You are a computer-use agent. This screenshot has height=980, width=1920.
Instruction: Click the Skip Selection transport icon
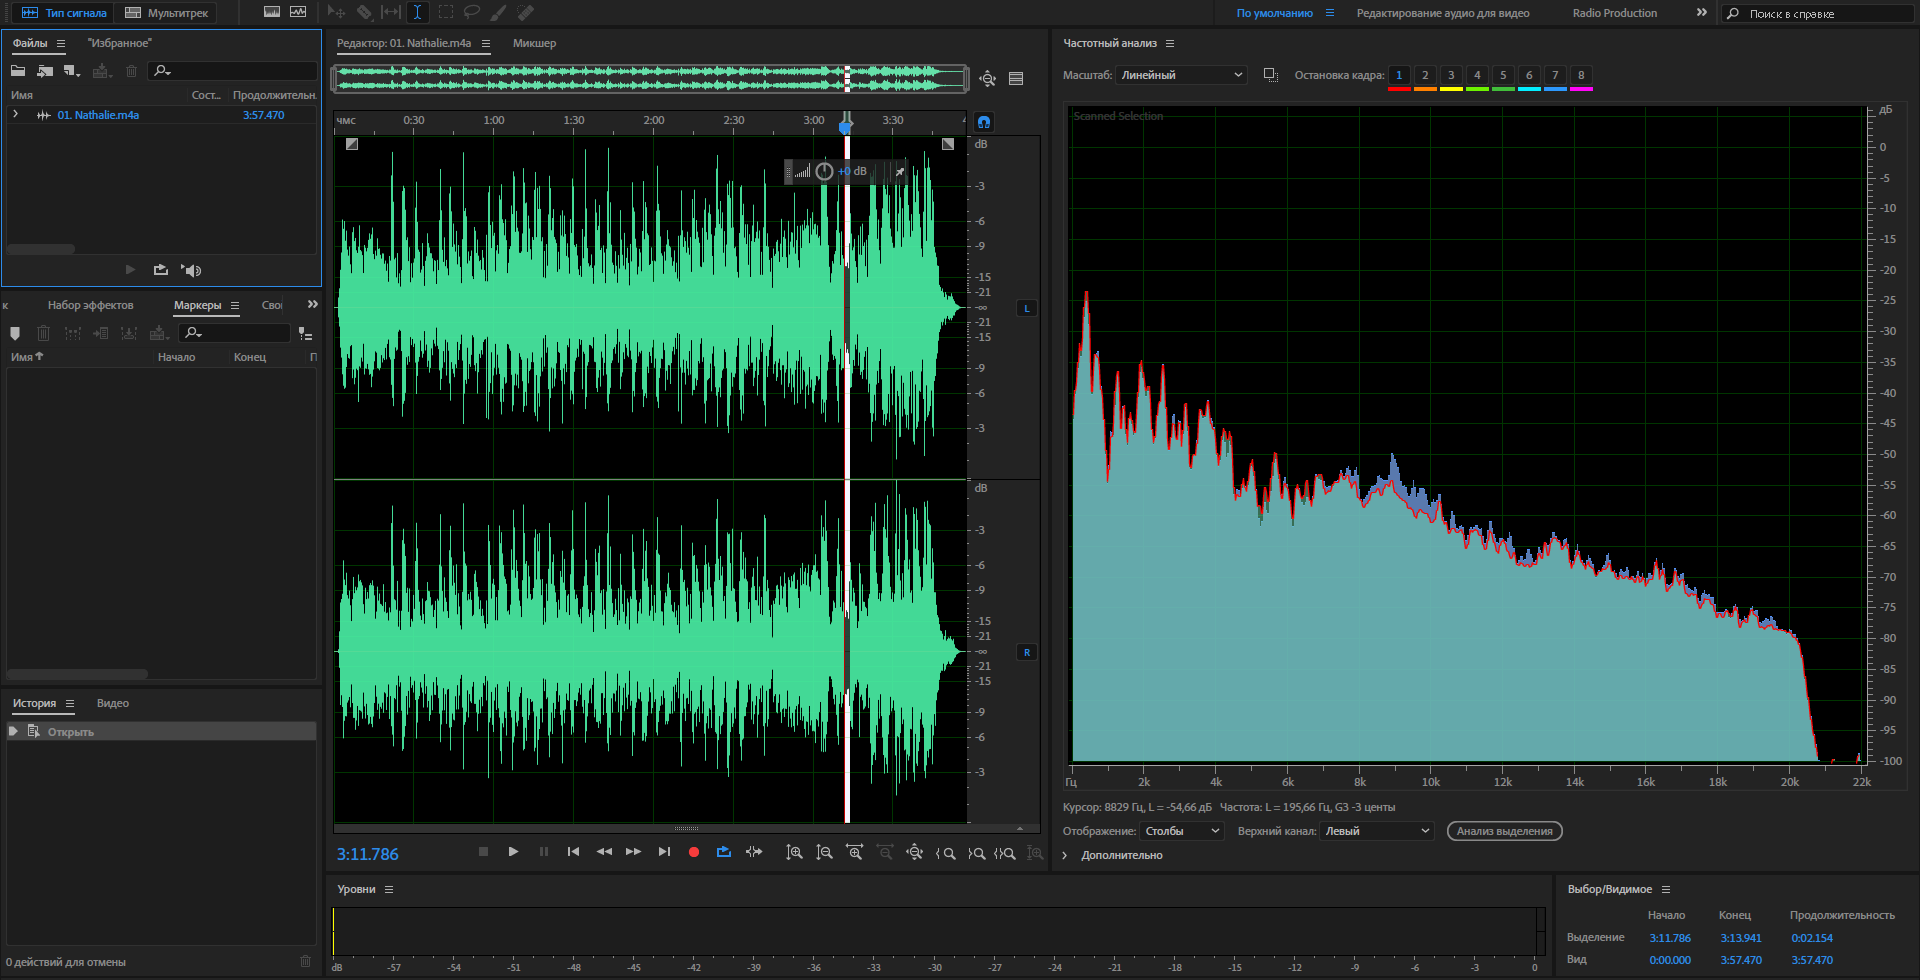point(754,852)
